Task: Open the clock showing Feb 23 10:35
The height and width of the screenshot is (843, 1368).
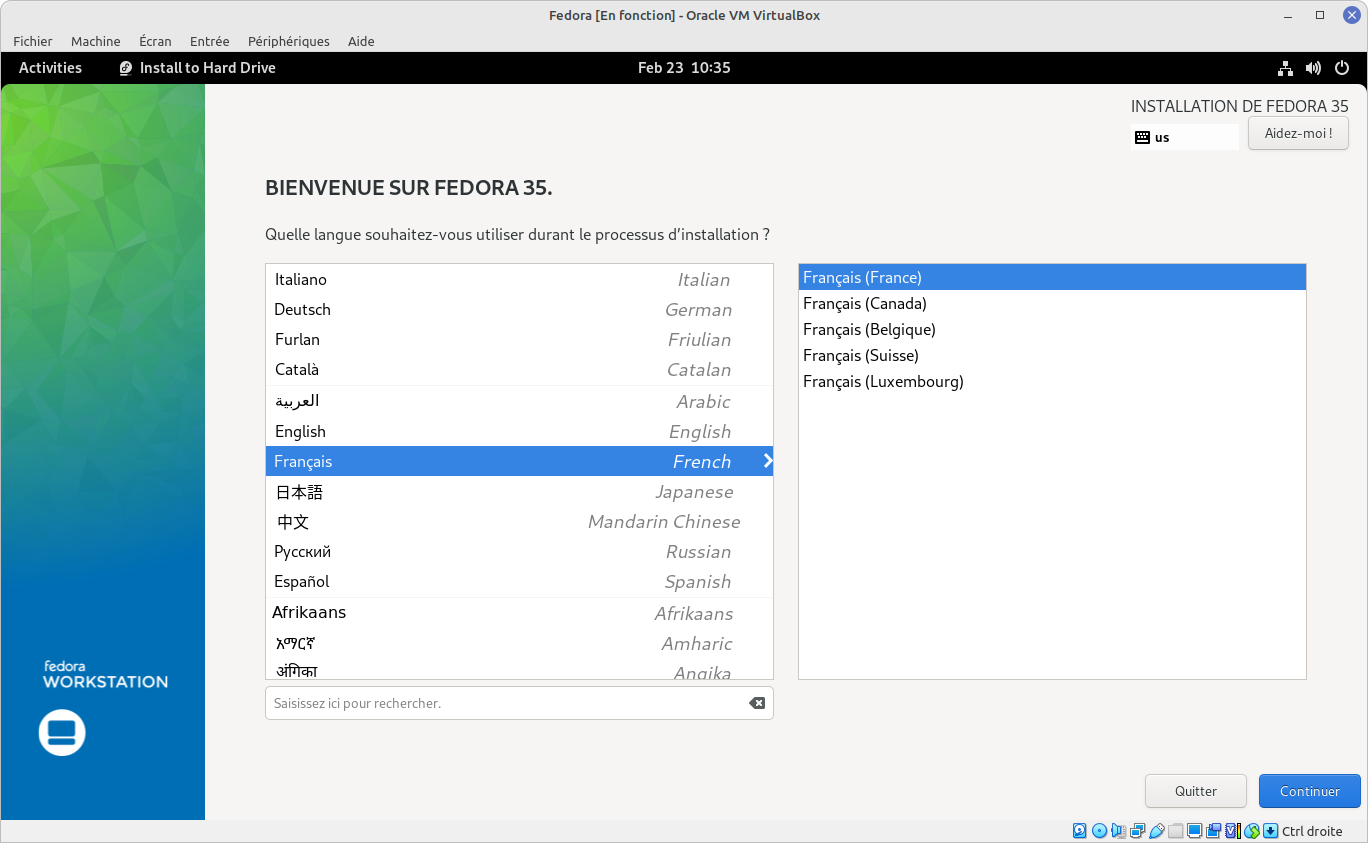Action: (x=684, y=68)
